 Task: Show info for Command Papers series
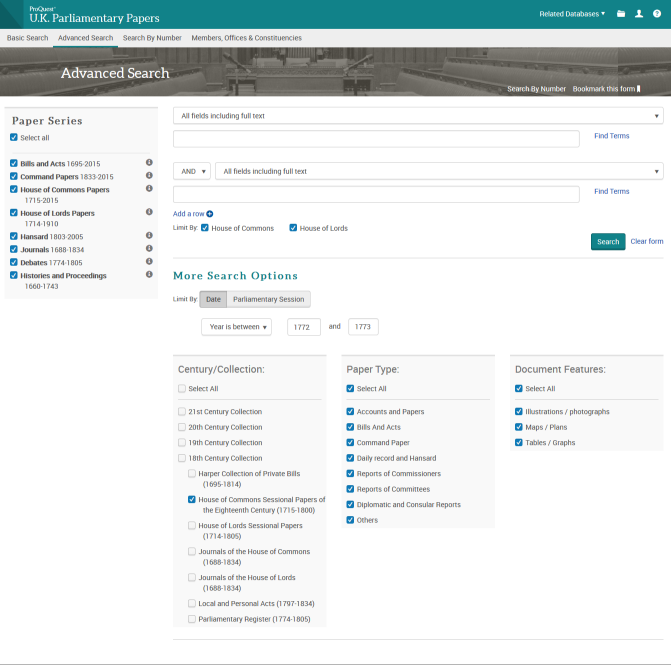coord(149,175)
